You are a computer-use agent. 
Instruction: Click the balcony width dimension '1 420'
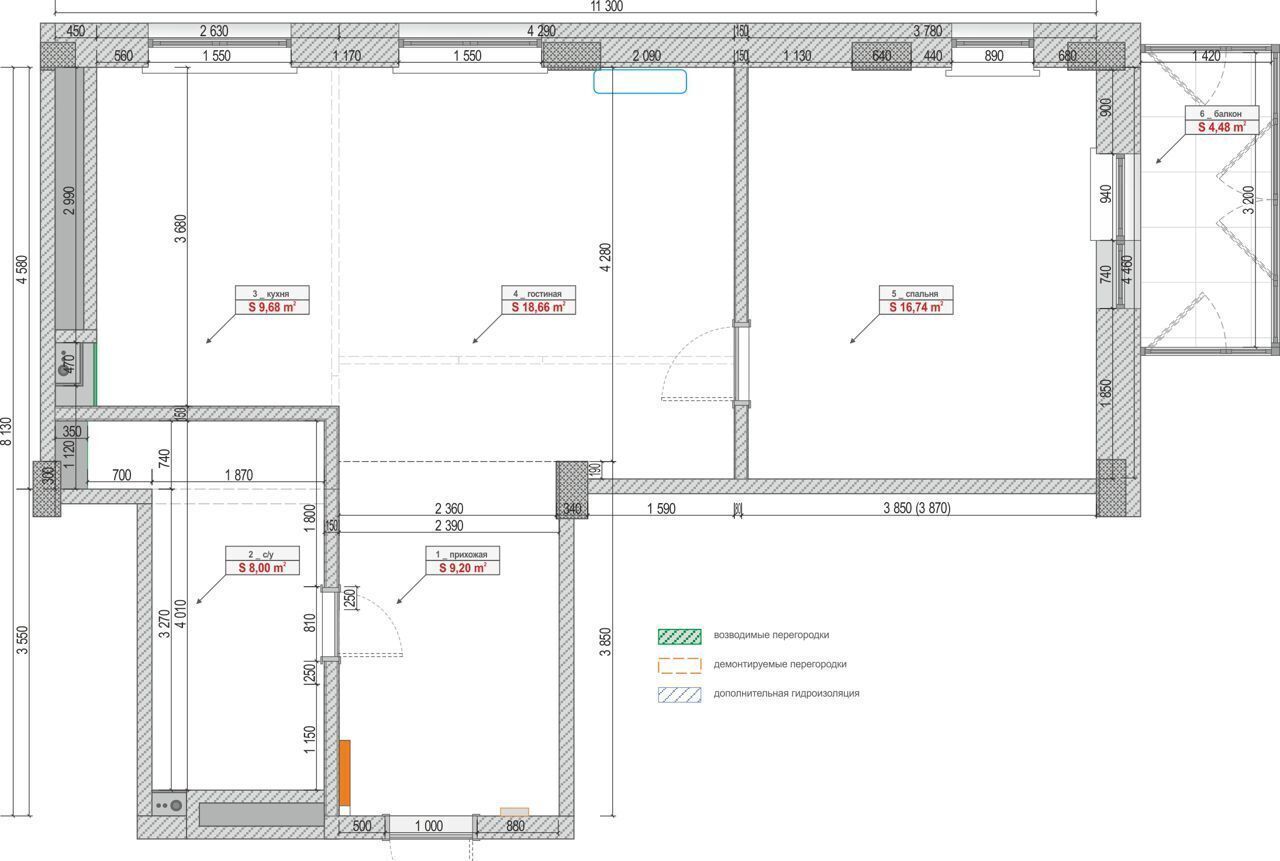tap(1207, 56)
